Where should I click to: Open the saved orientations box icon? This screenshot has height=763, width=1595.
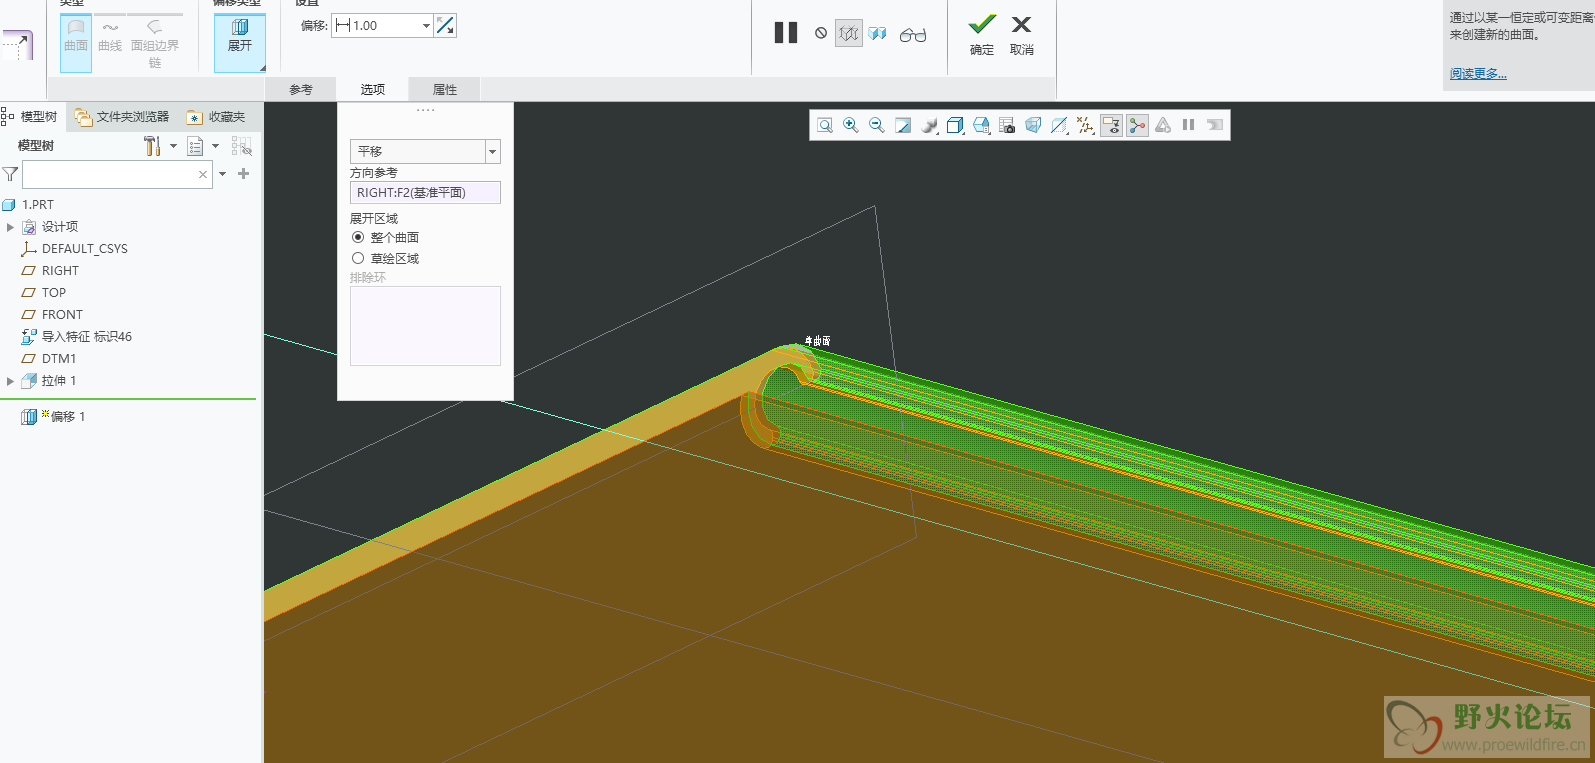(955, 125)
